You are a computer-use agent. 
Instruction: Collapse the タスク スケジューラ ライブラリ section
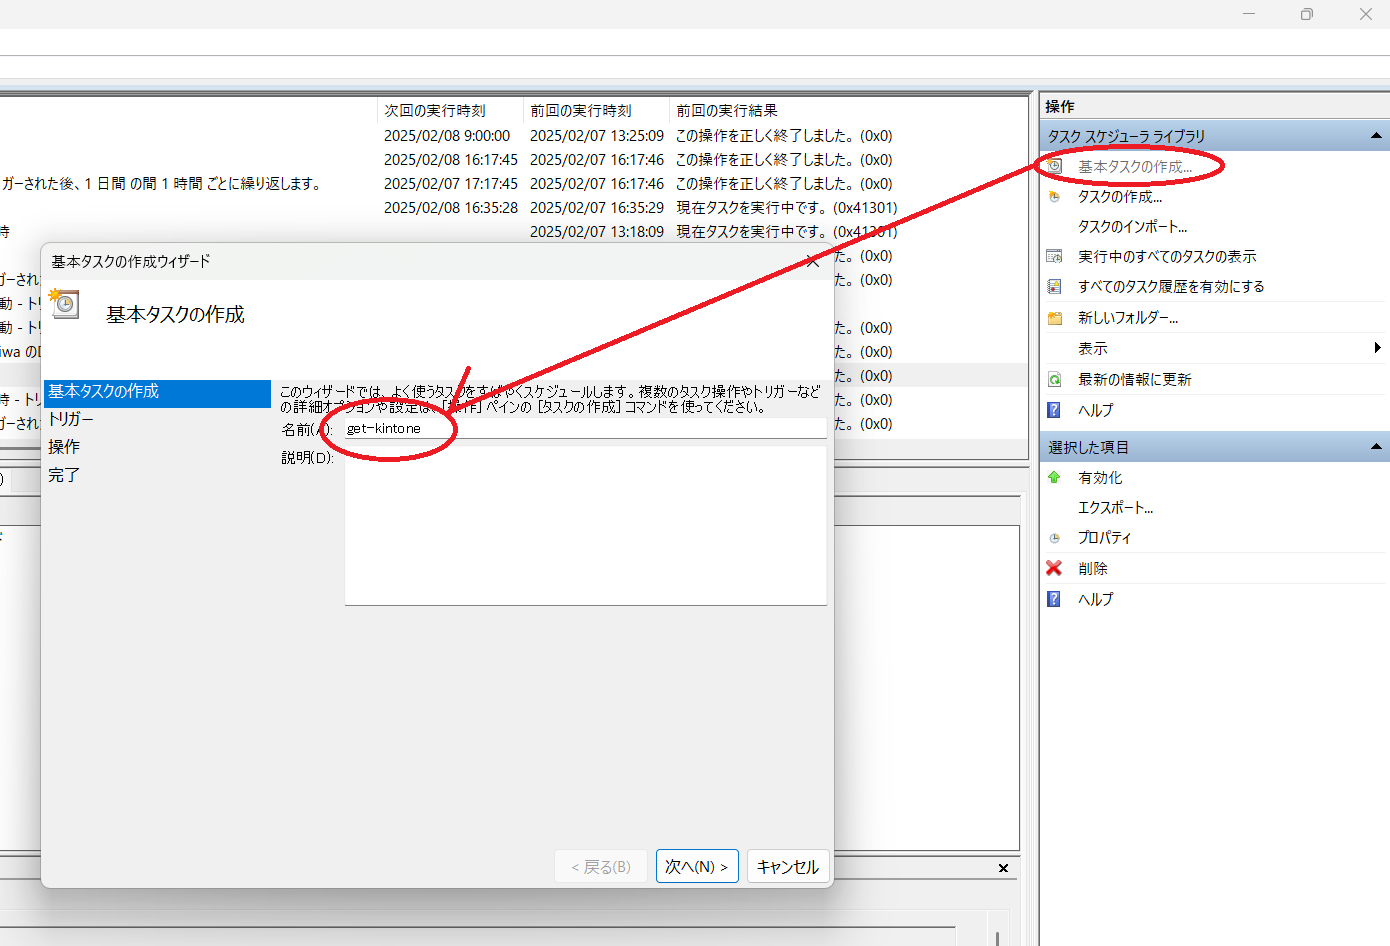click(1378, 135)
